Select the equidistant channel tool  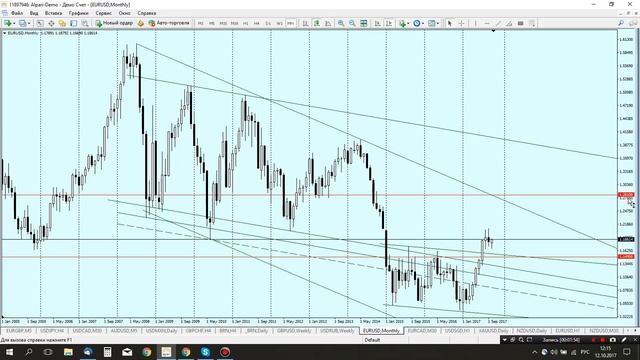[x=509, y=23]
